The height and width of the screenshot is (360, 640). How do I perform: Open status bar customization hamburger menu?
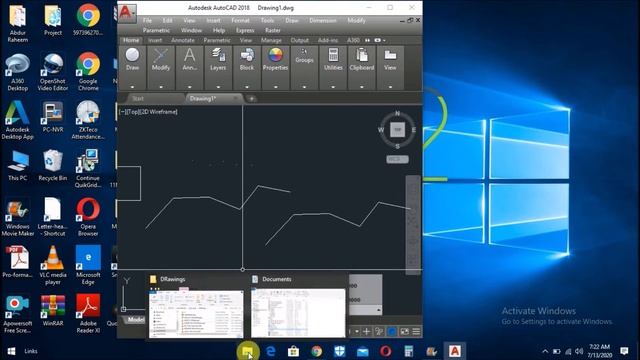[x=416, y=331]
